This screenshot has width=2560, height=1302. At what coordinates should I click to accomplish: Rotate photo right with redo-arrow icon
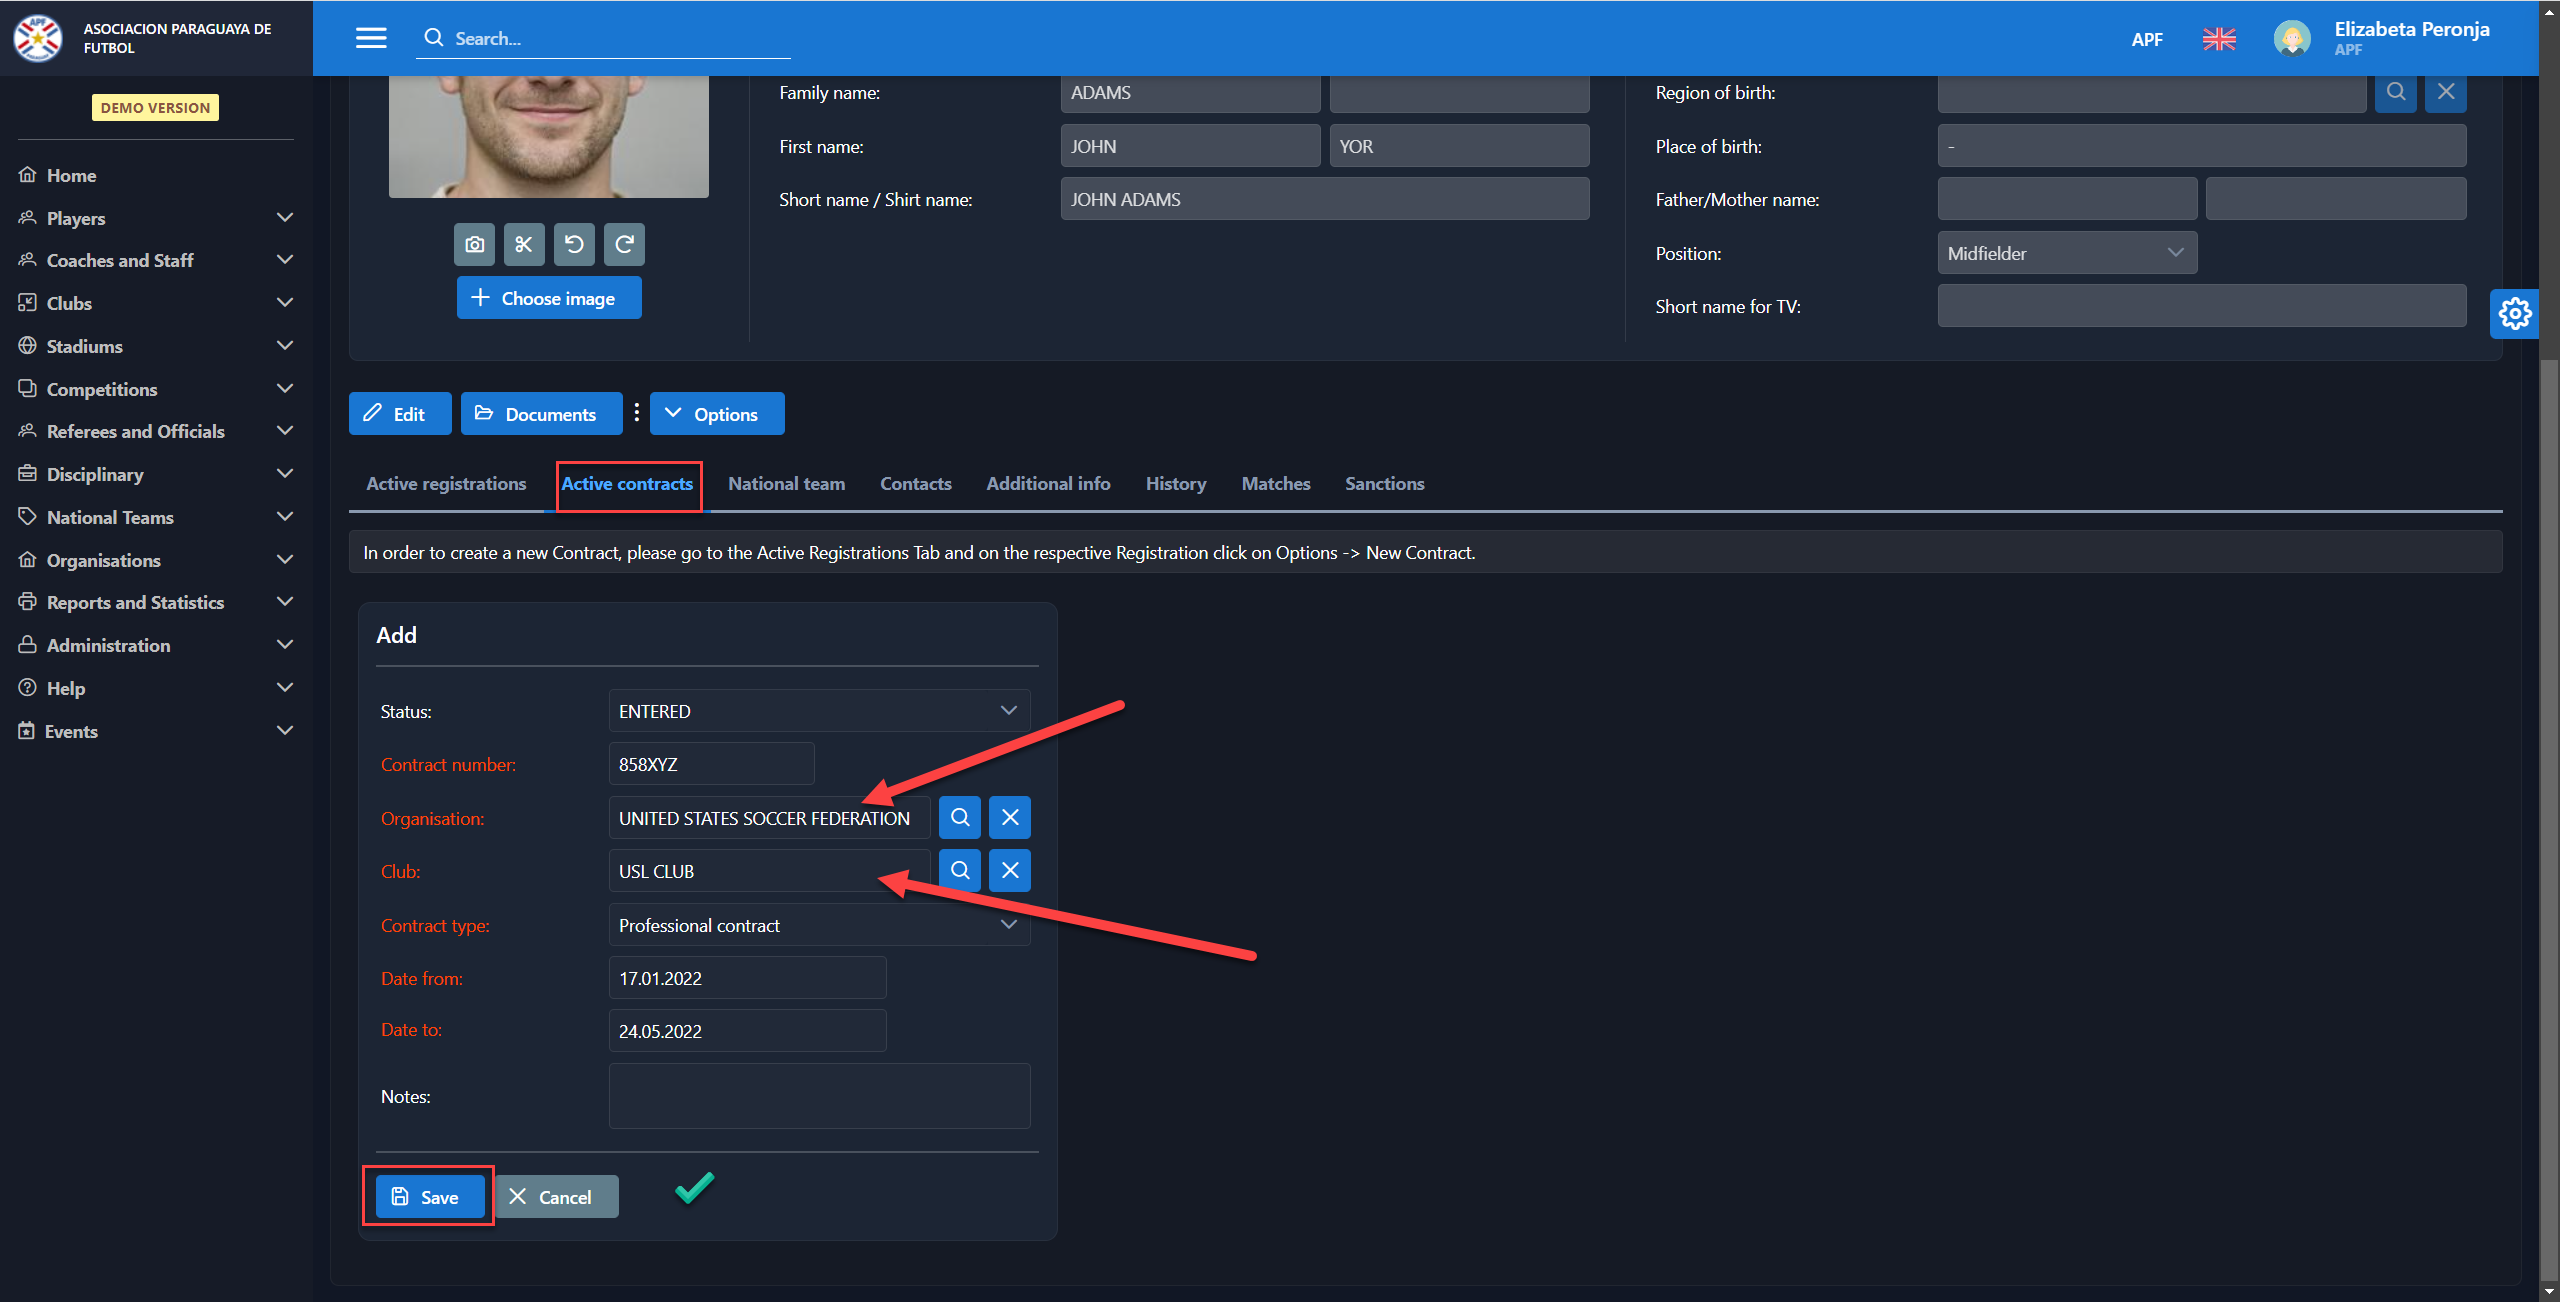pyautogui.click(x=624, y=244)
